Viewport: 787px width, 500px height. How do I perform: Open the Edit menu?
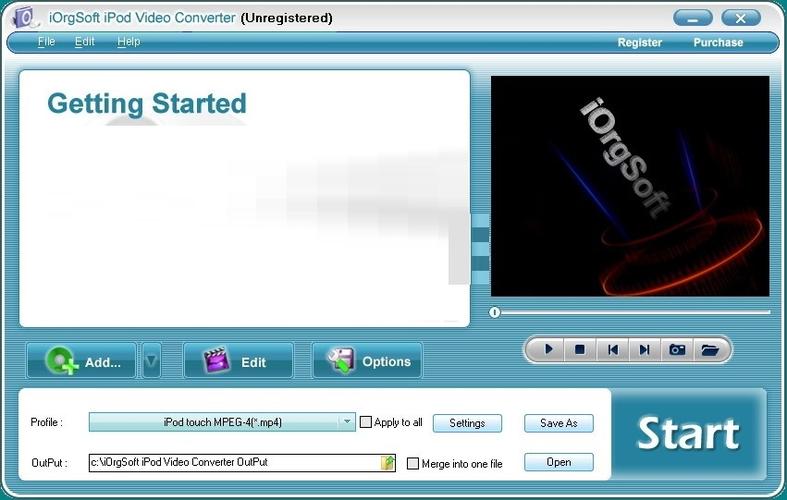84,42
